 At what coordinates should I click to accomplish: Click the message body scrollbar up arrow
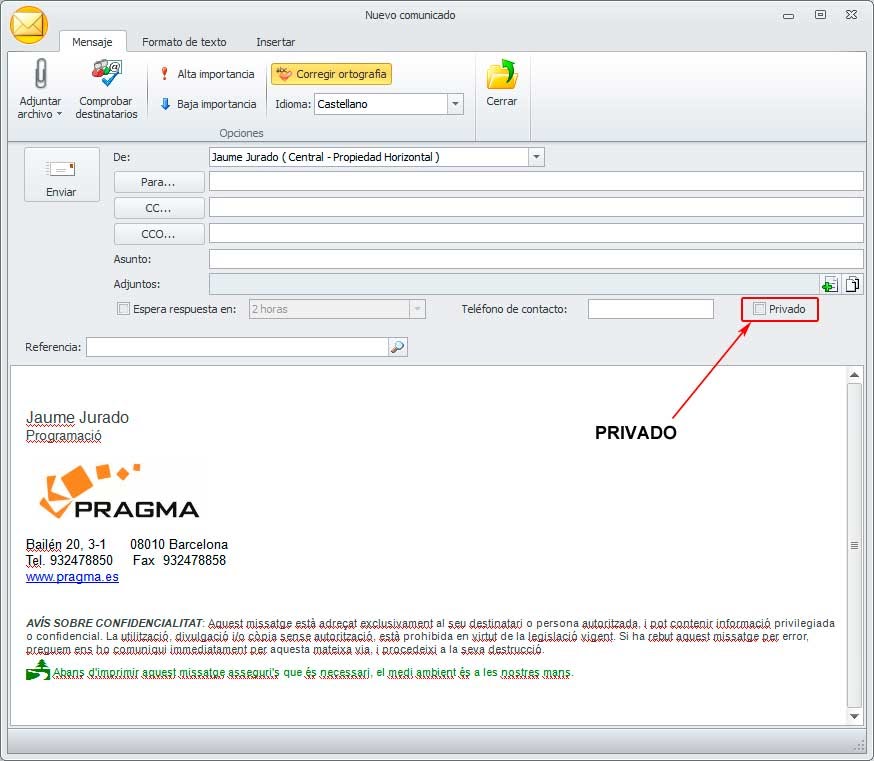(854, 375)
